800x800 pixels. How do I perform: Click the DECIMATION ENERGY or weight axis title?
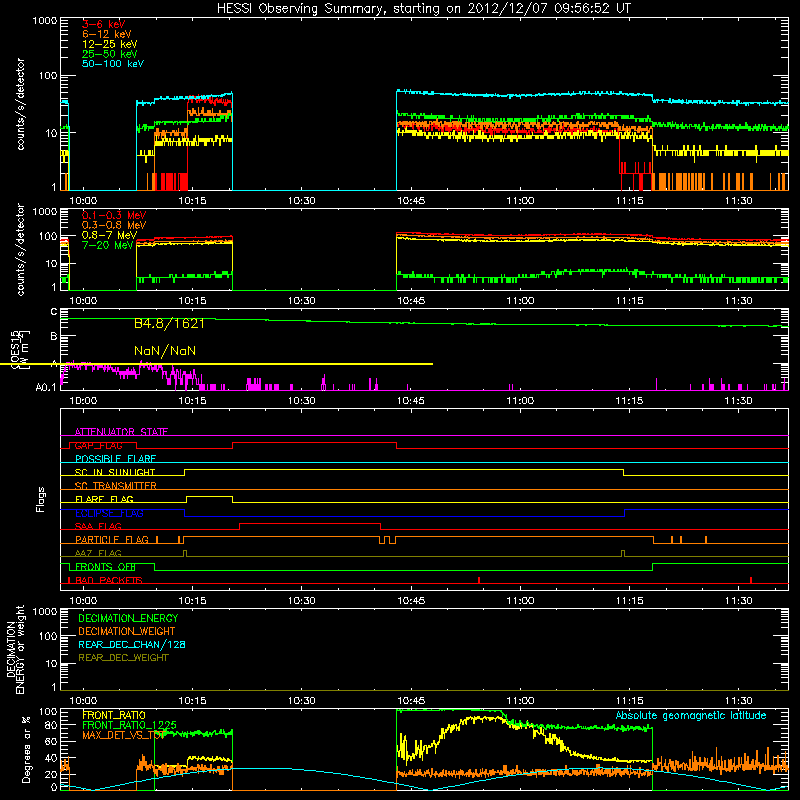click(x=15, y=649)
